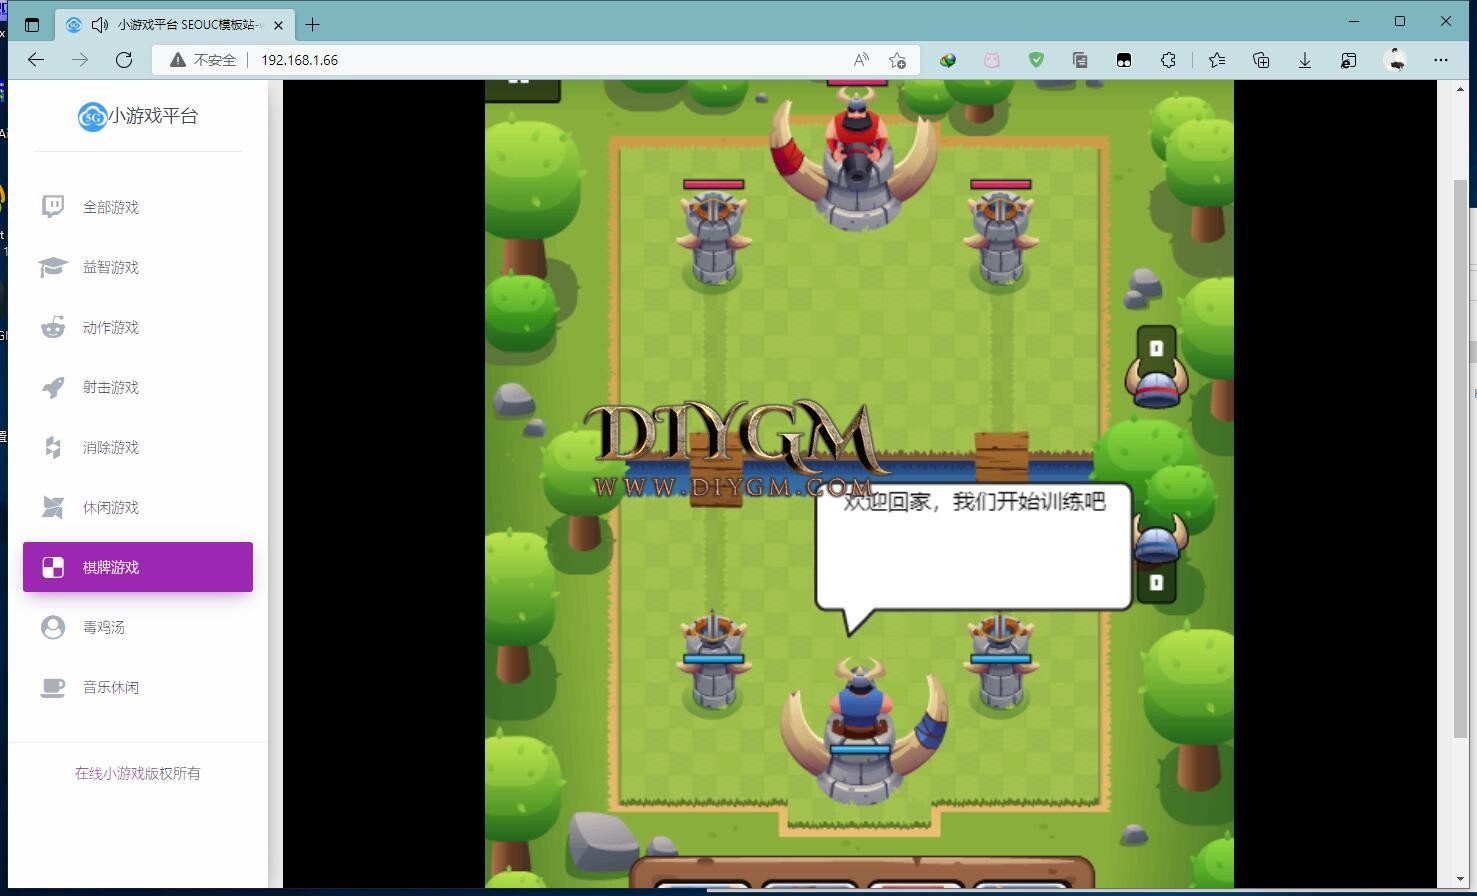Select the 小游戏平台 SEOUC模板站 tab

click(175, 24)
